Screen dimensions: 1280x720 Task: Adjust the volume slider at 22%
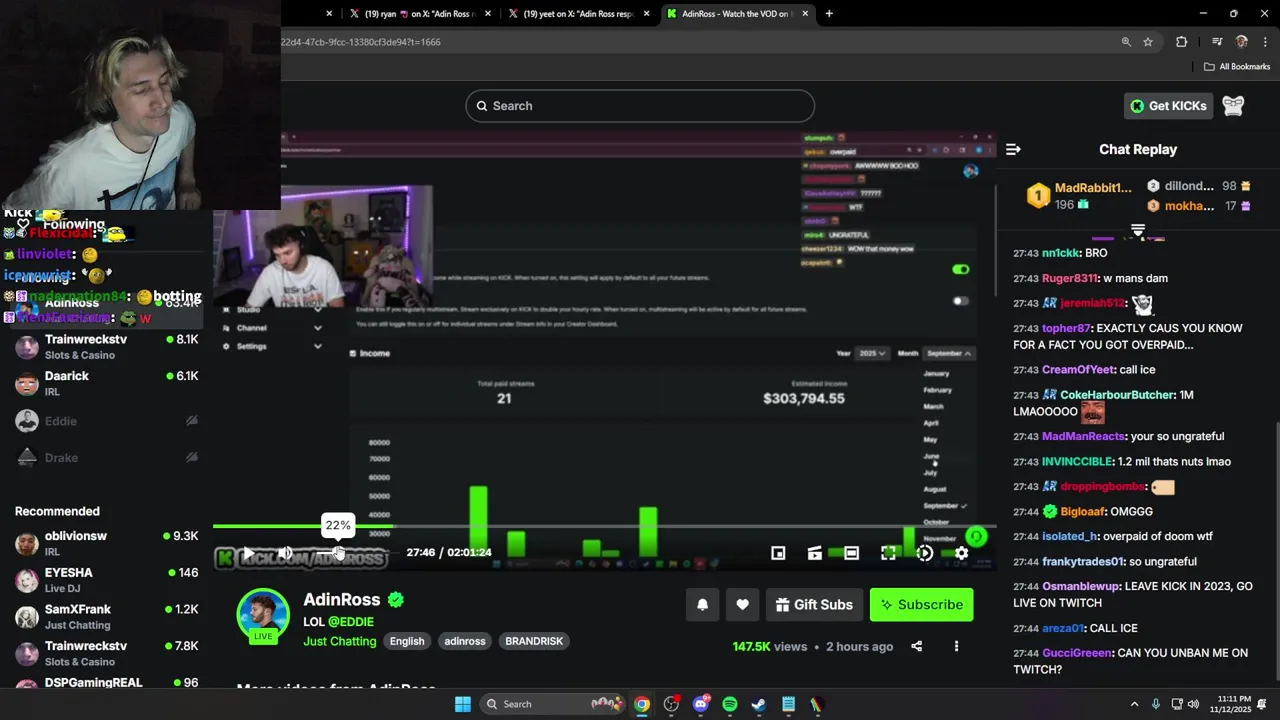pyautogui.click(x=338, y=553)
